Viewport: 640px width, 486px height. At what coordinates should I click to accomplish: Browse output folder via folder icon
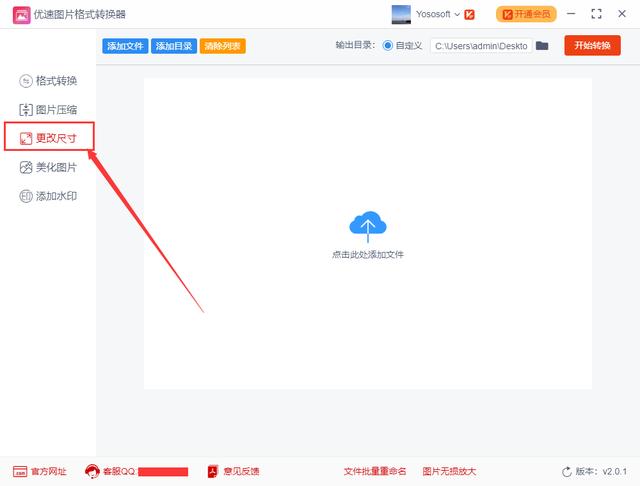pos(542,45)
